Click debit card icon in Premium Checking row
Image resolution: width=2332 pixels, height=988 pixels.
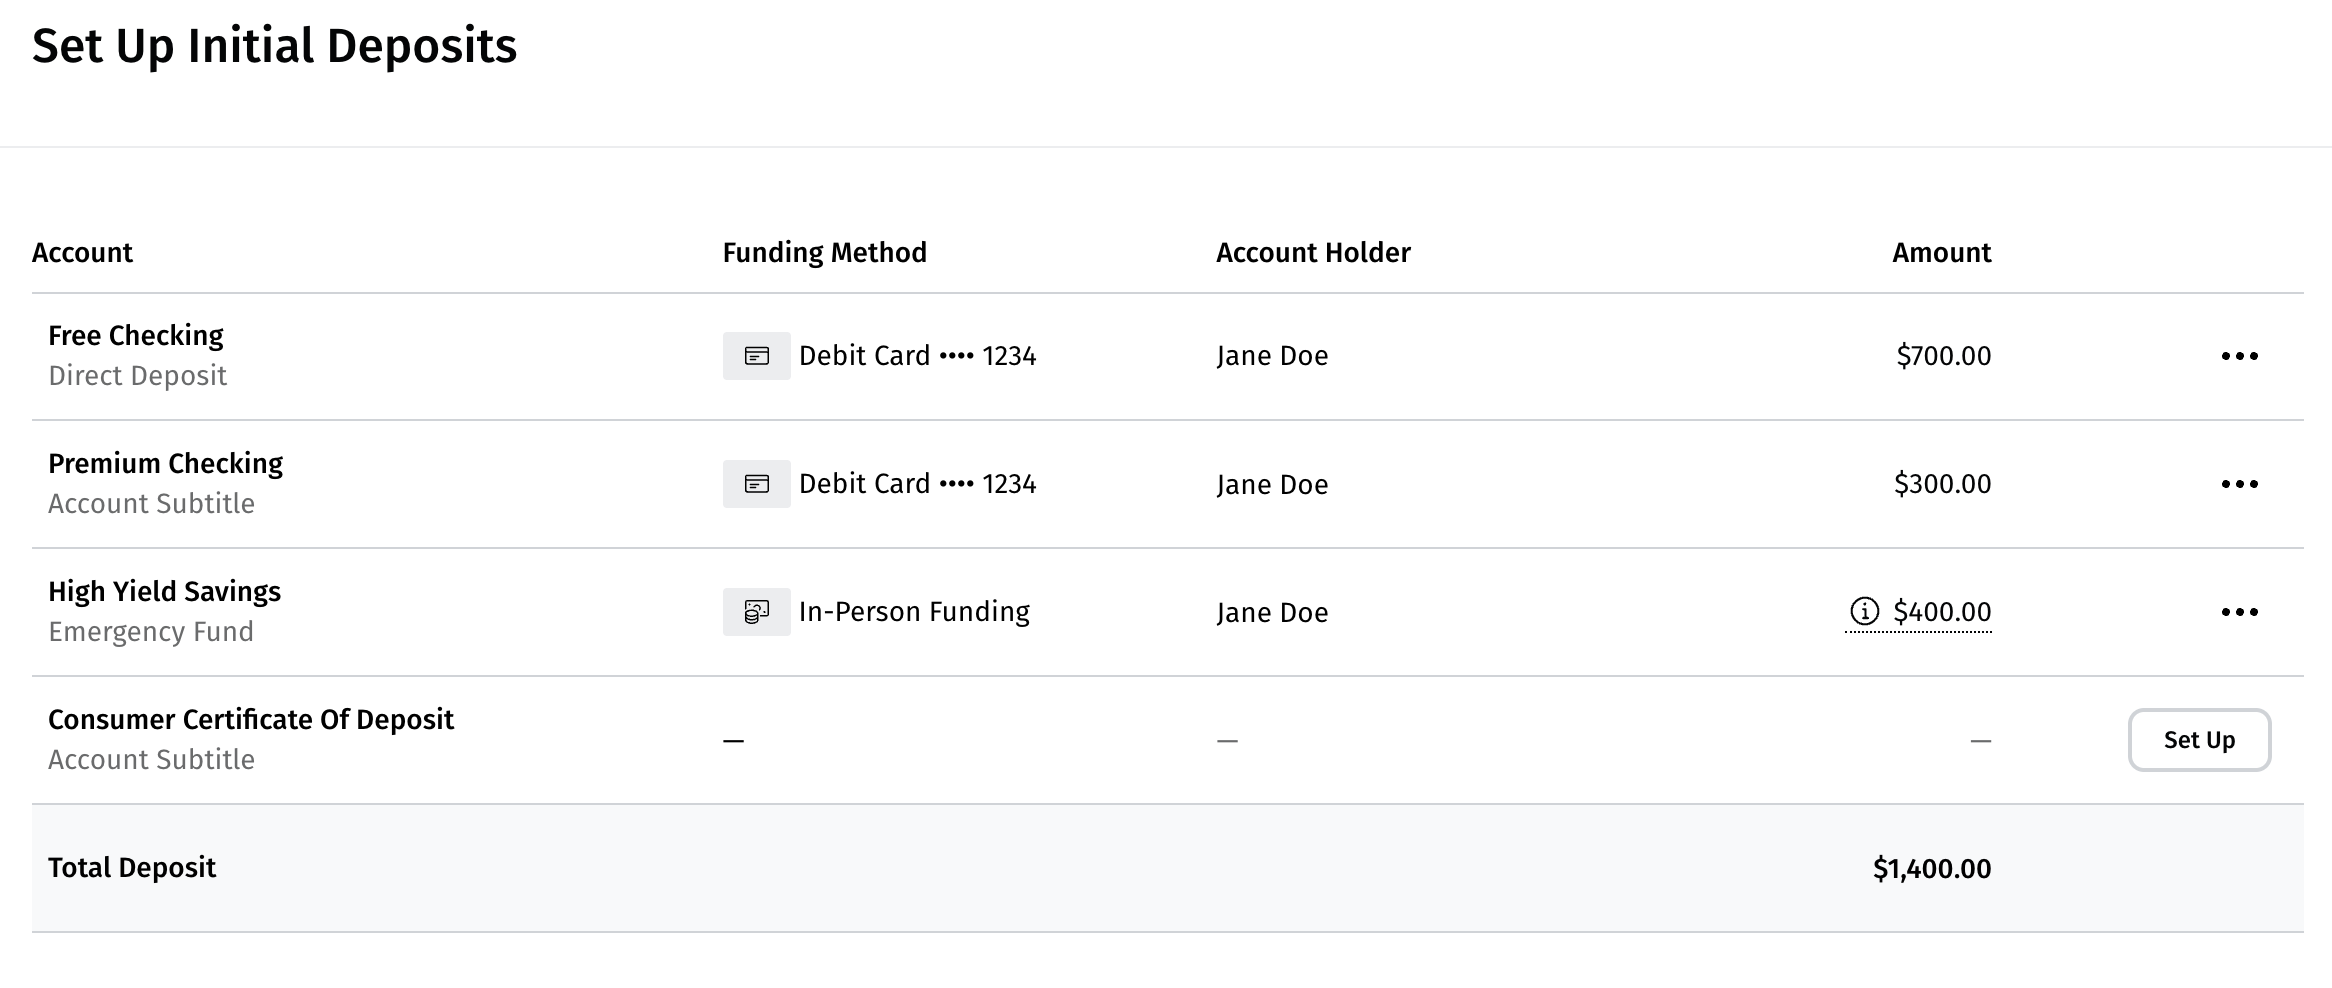point(757,484)
